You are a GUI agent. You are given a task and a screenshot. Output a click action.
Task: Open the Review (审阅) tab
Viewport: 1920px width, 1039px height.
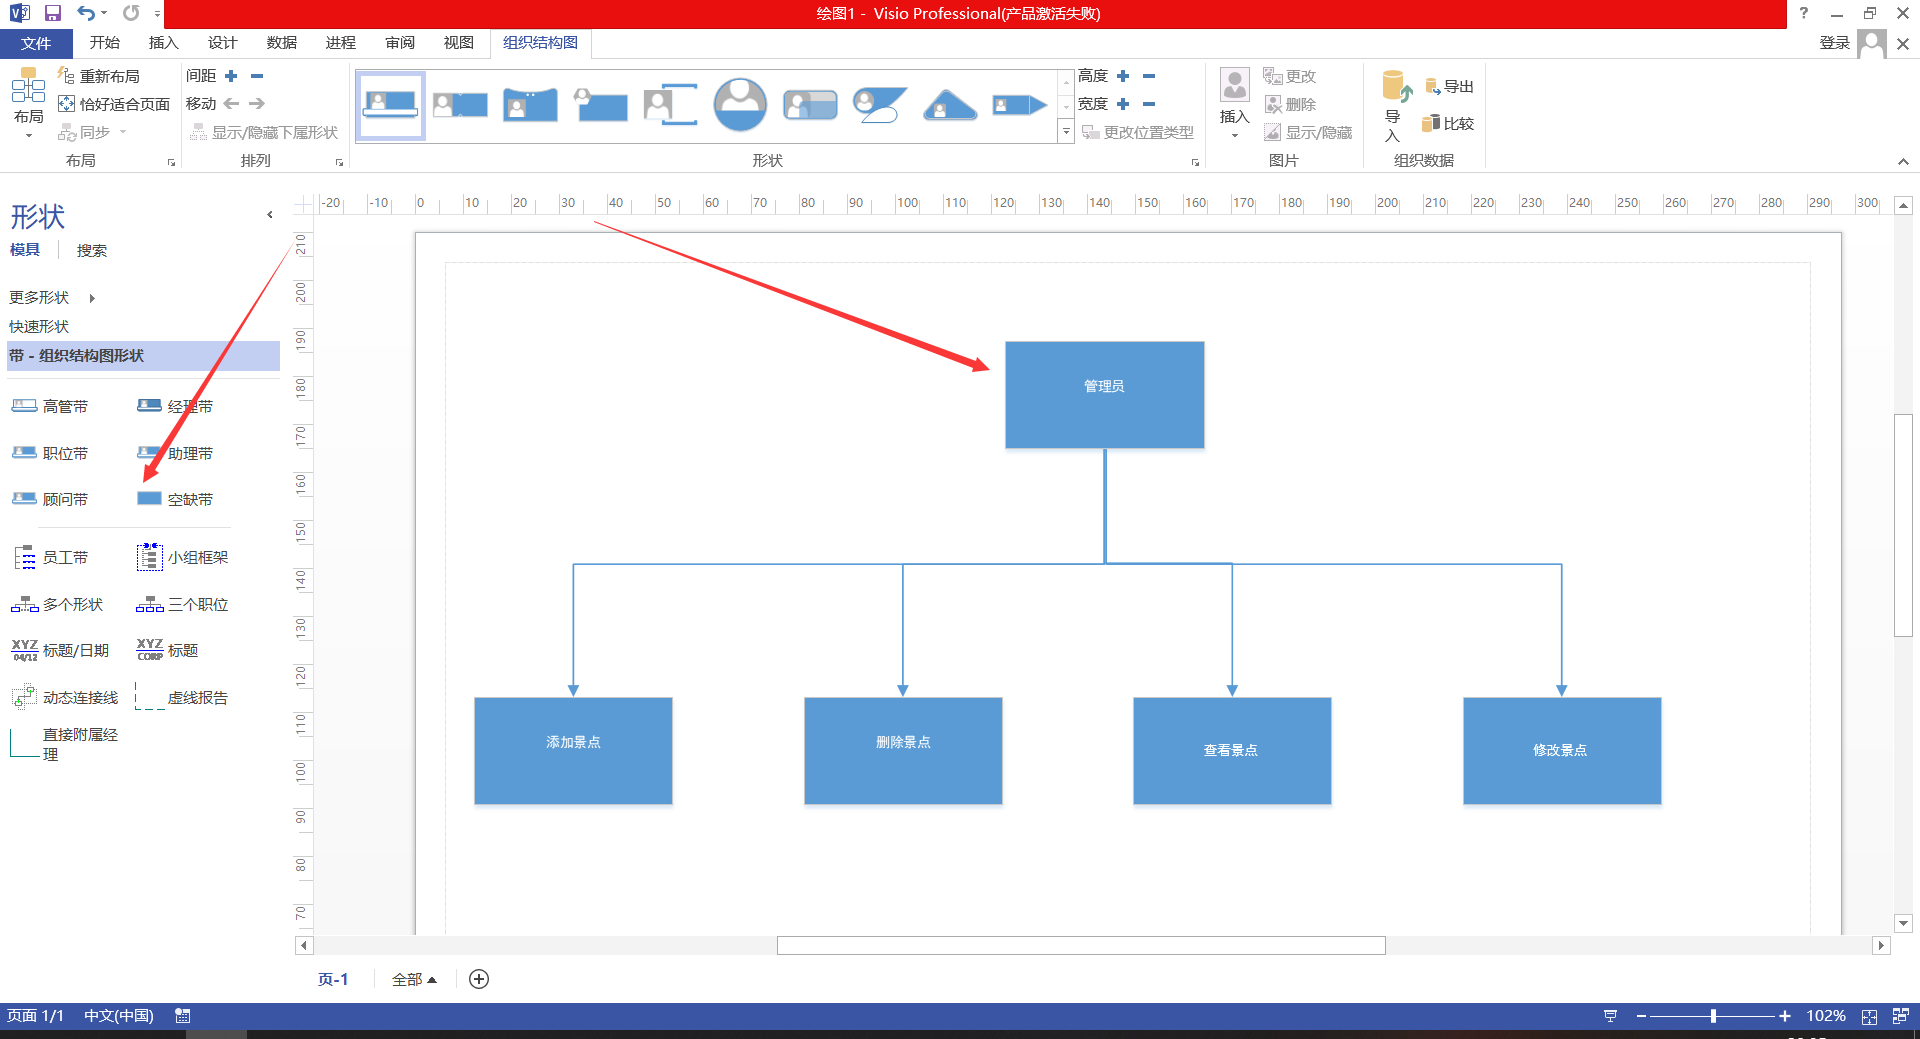tap(400, 42)
